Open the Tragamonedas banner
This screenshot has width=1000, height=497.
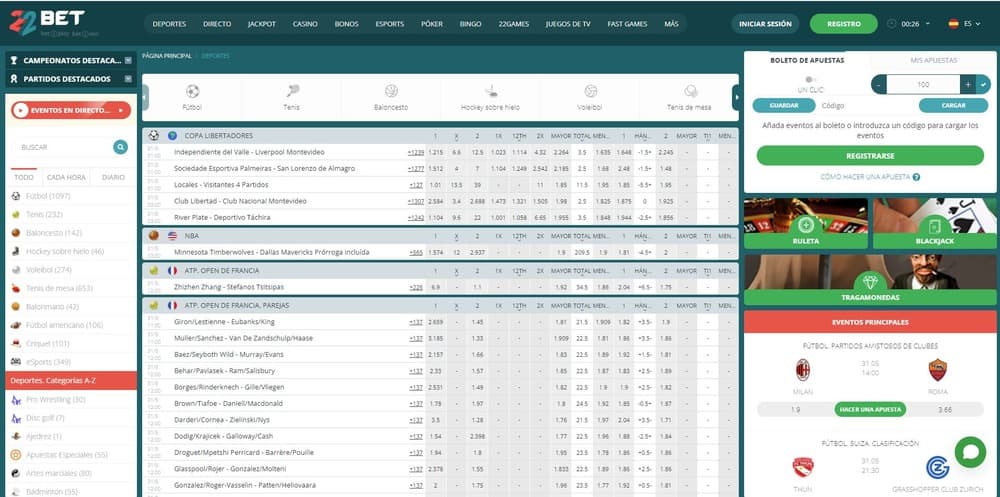871,280
